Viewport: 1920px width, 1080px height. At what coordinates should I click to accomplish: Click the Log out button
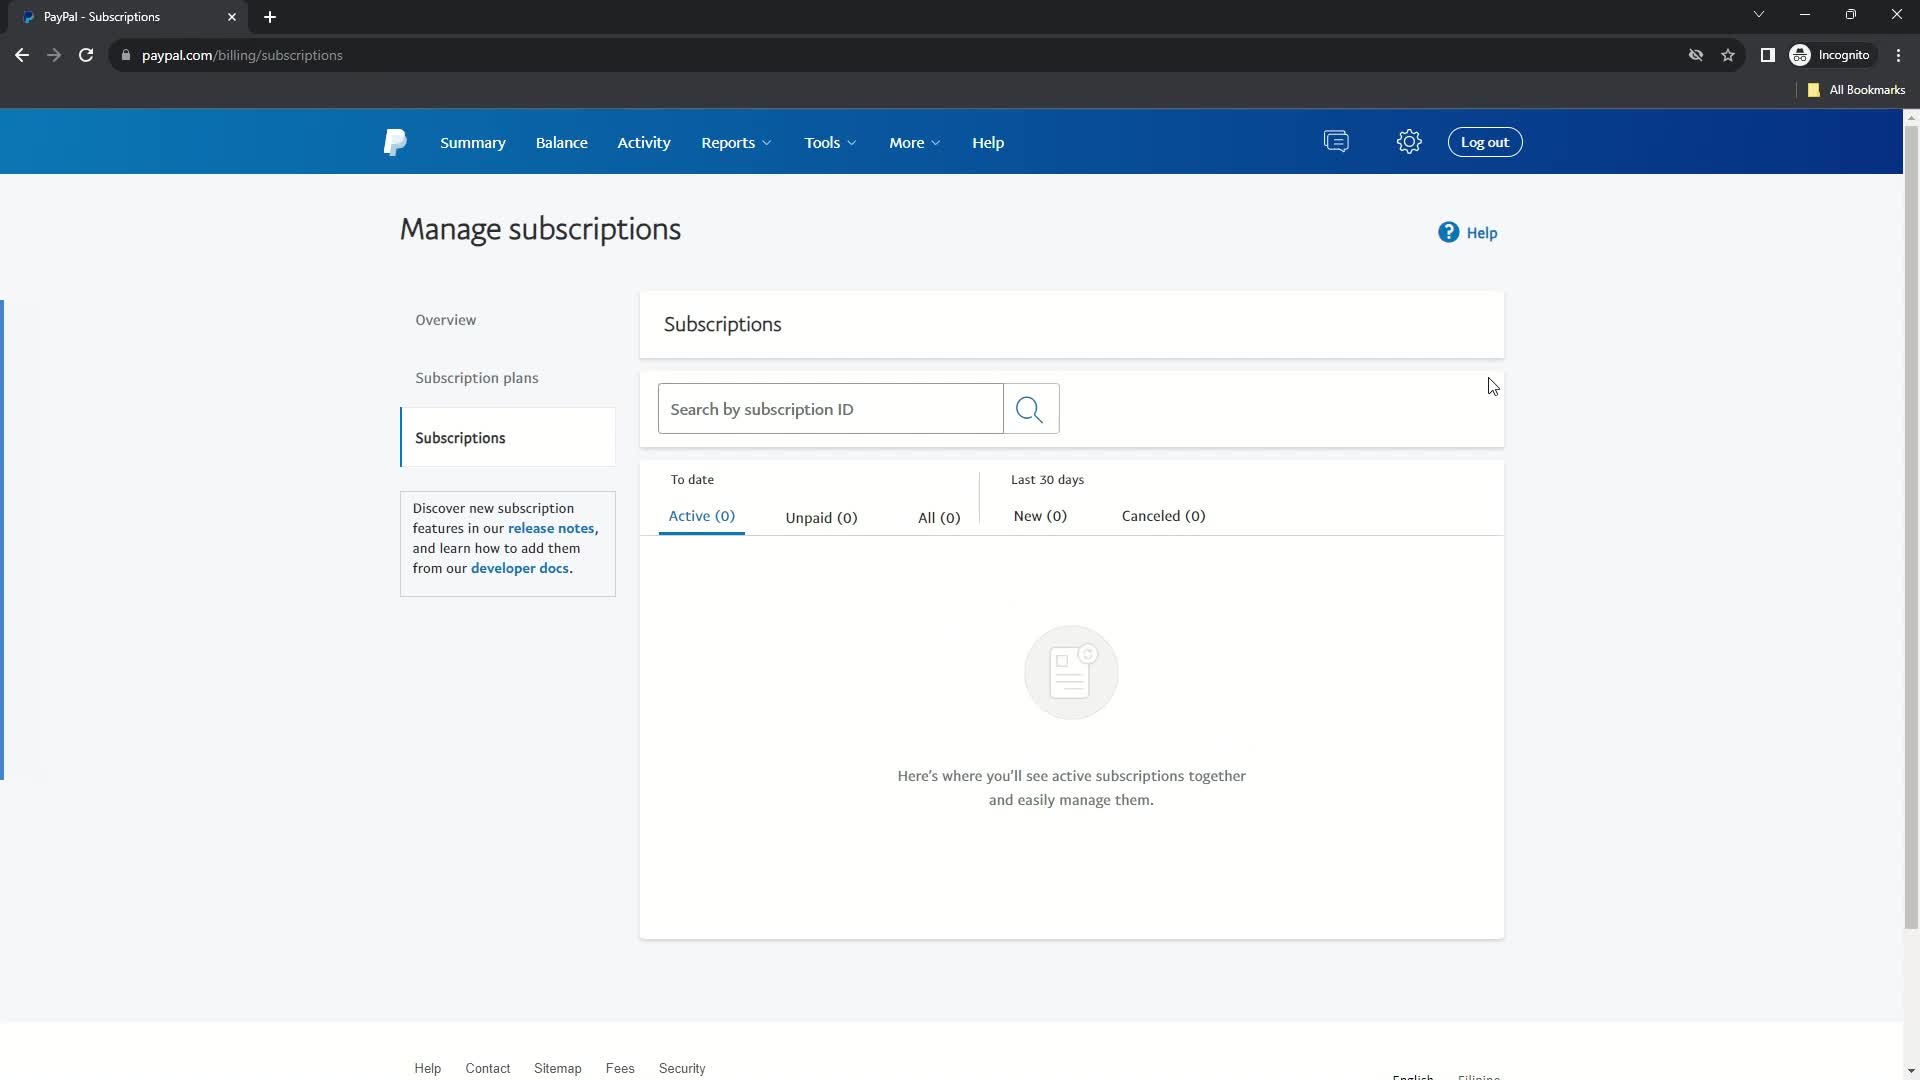coord(1485,142)
